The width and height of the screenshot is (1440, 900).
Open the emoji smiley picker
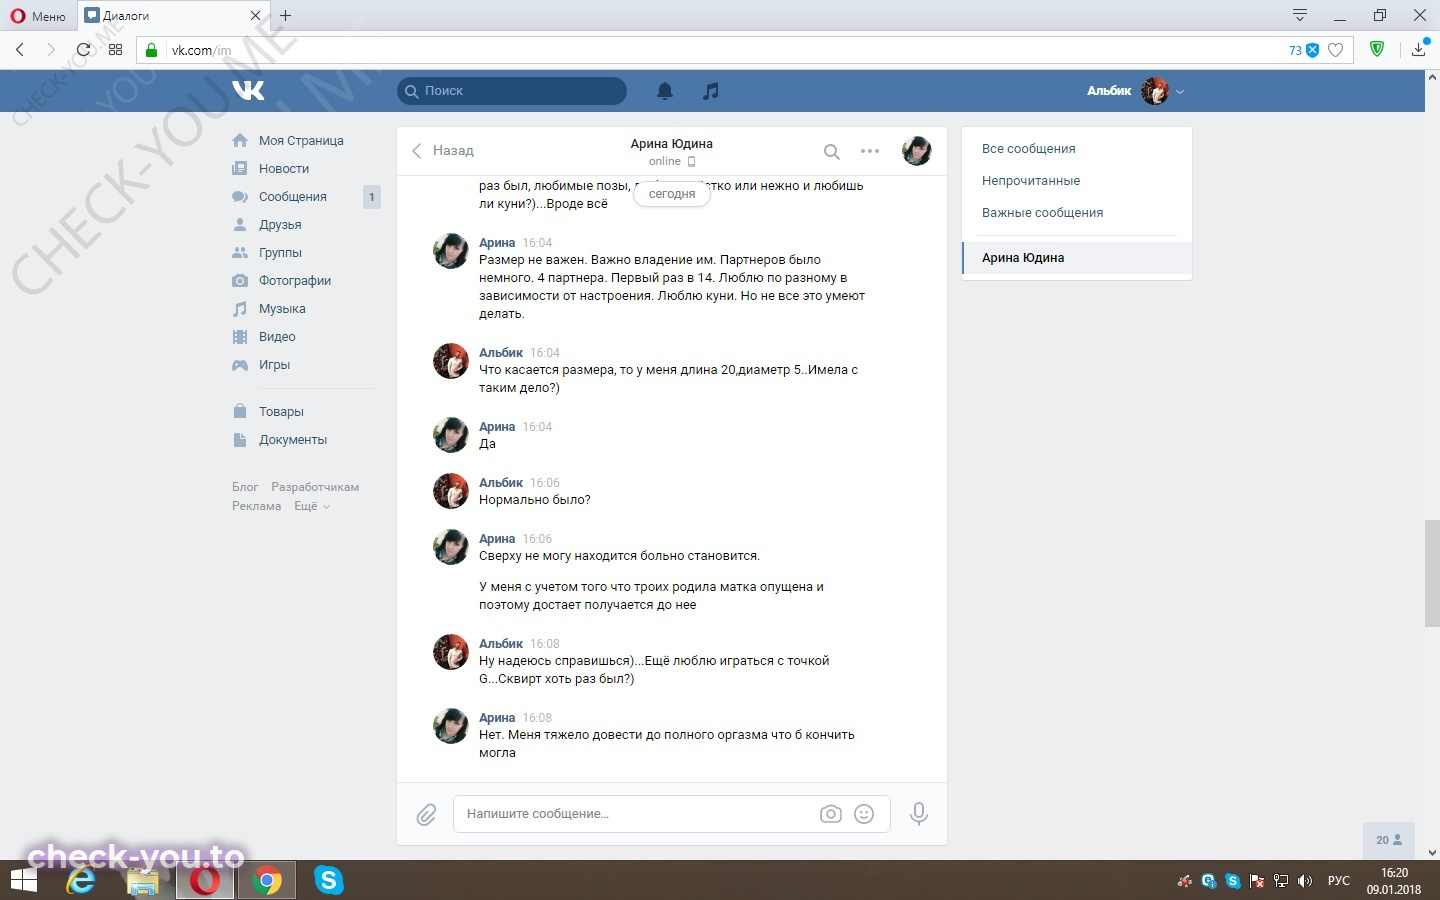pyautogui.click(x=864, y=814)
